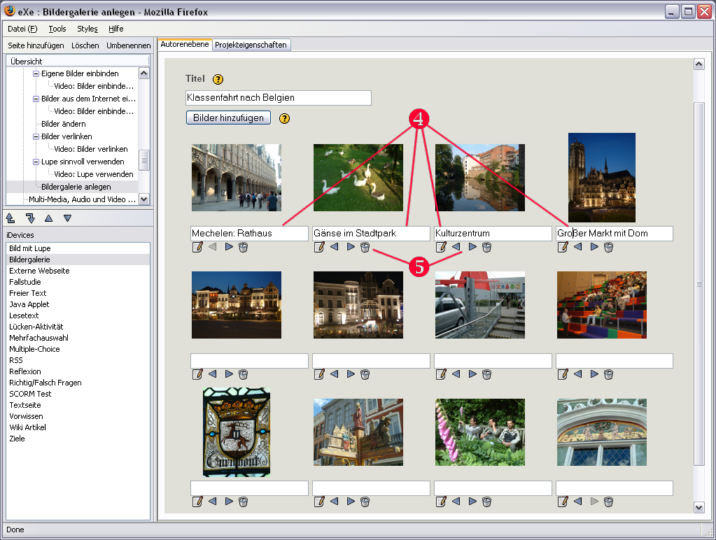This screenshot has height=540, width=716.
Task: Demote node with the outline down-right arrow
Action: (30, 218)
